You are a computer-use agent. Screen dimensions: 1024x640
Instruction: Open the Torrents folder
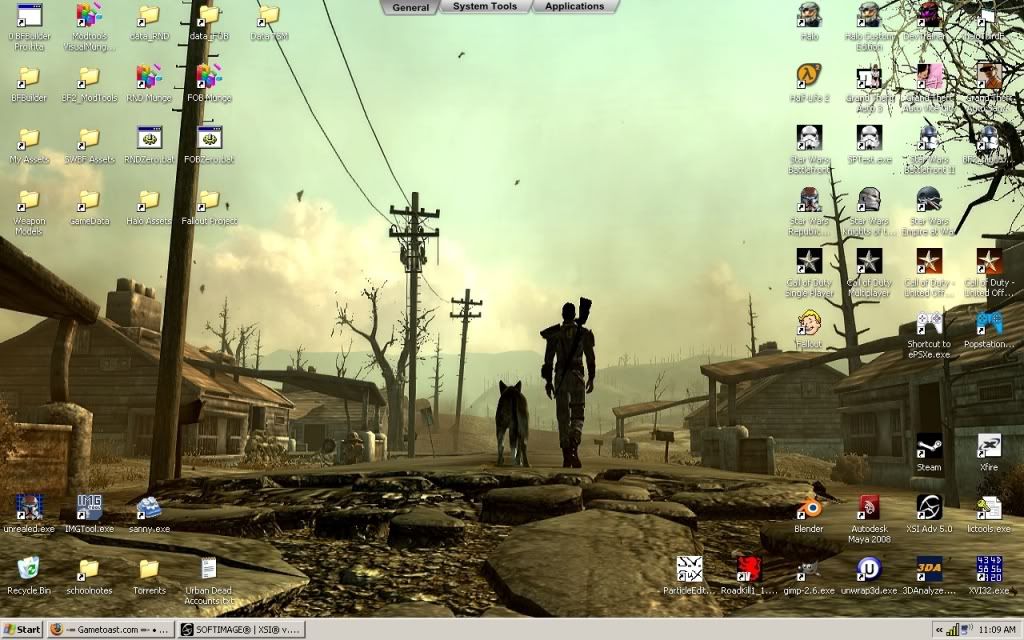(x=149, y=575)
